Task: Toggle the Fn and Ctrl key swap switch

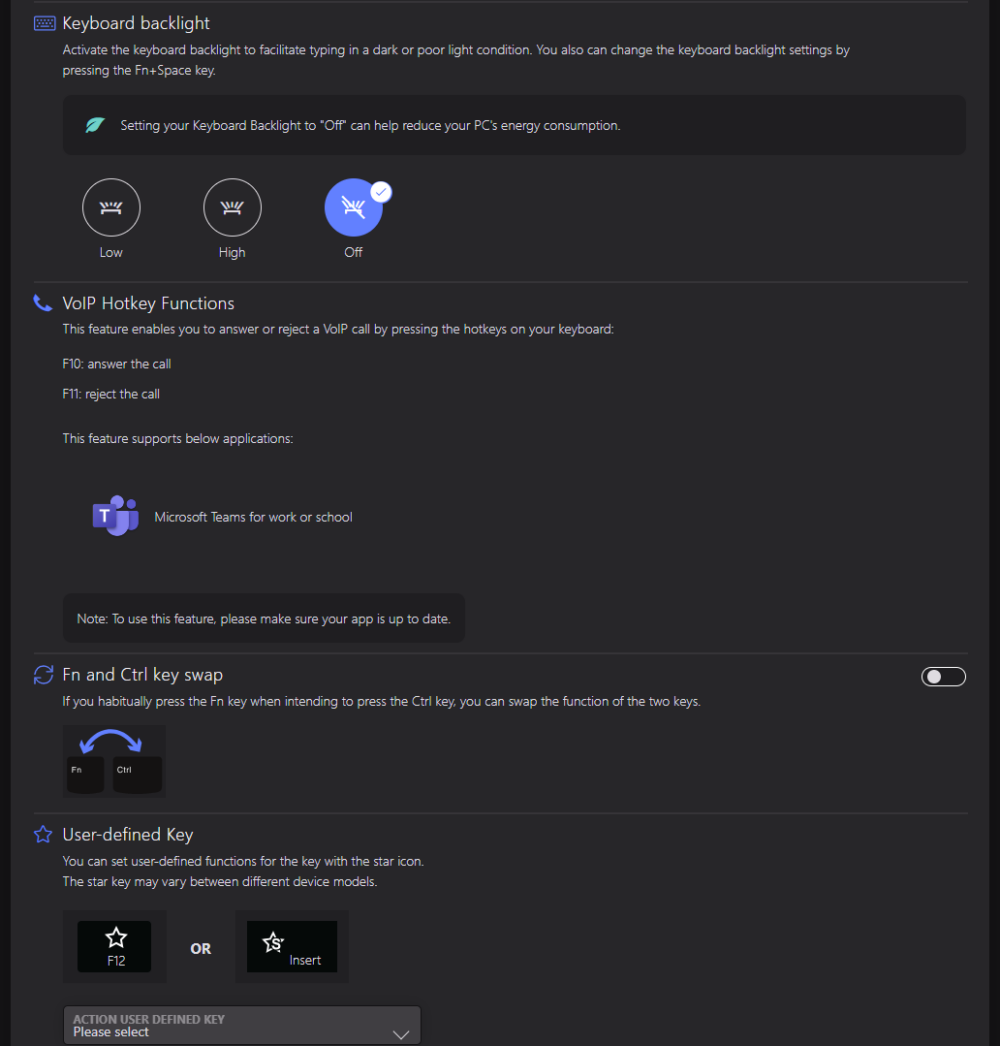Action: tap(943, 677)
